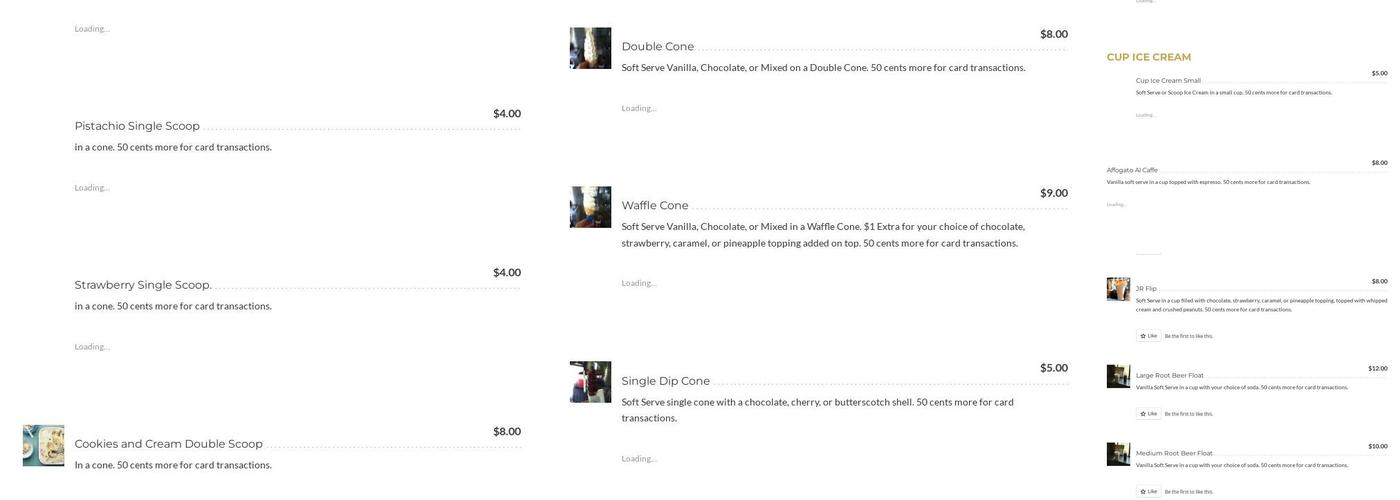Open the Waffle Cone photo thumbnail
Screen dimensions: 1400x500
tap(590, 207)
